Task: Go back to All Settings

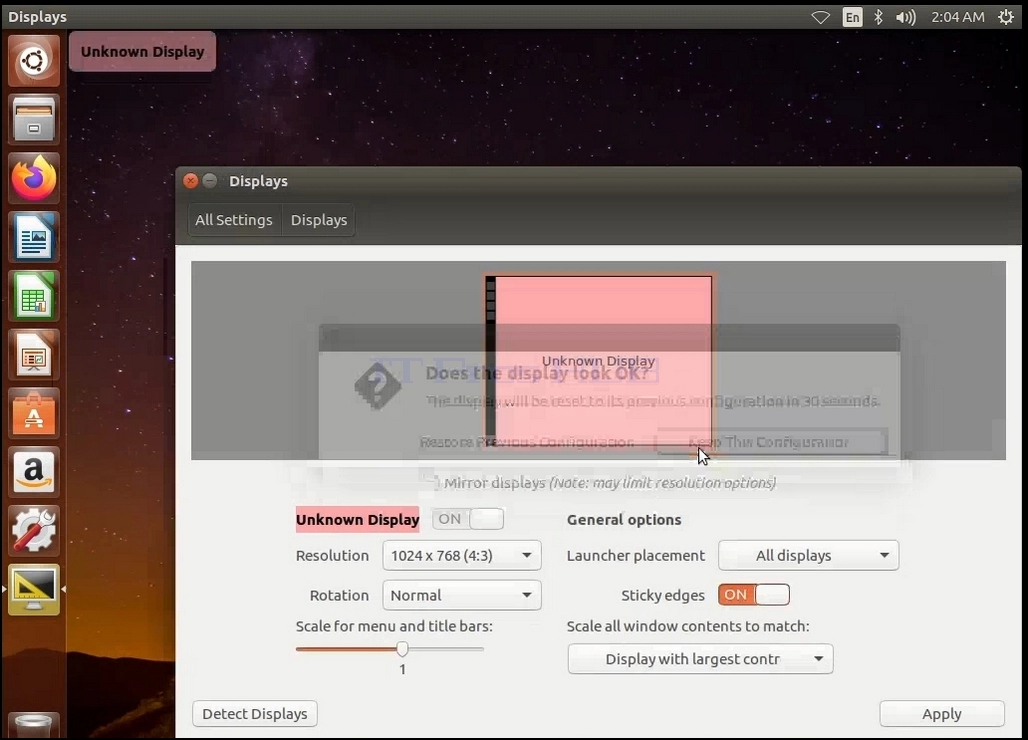Action: [x=233, y=220]
